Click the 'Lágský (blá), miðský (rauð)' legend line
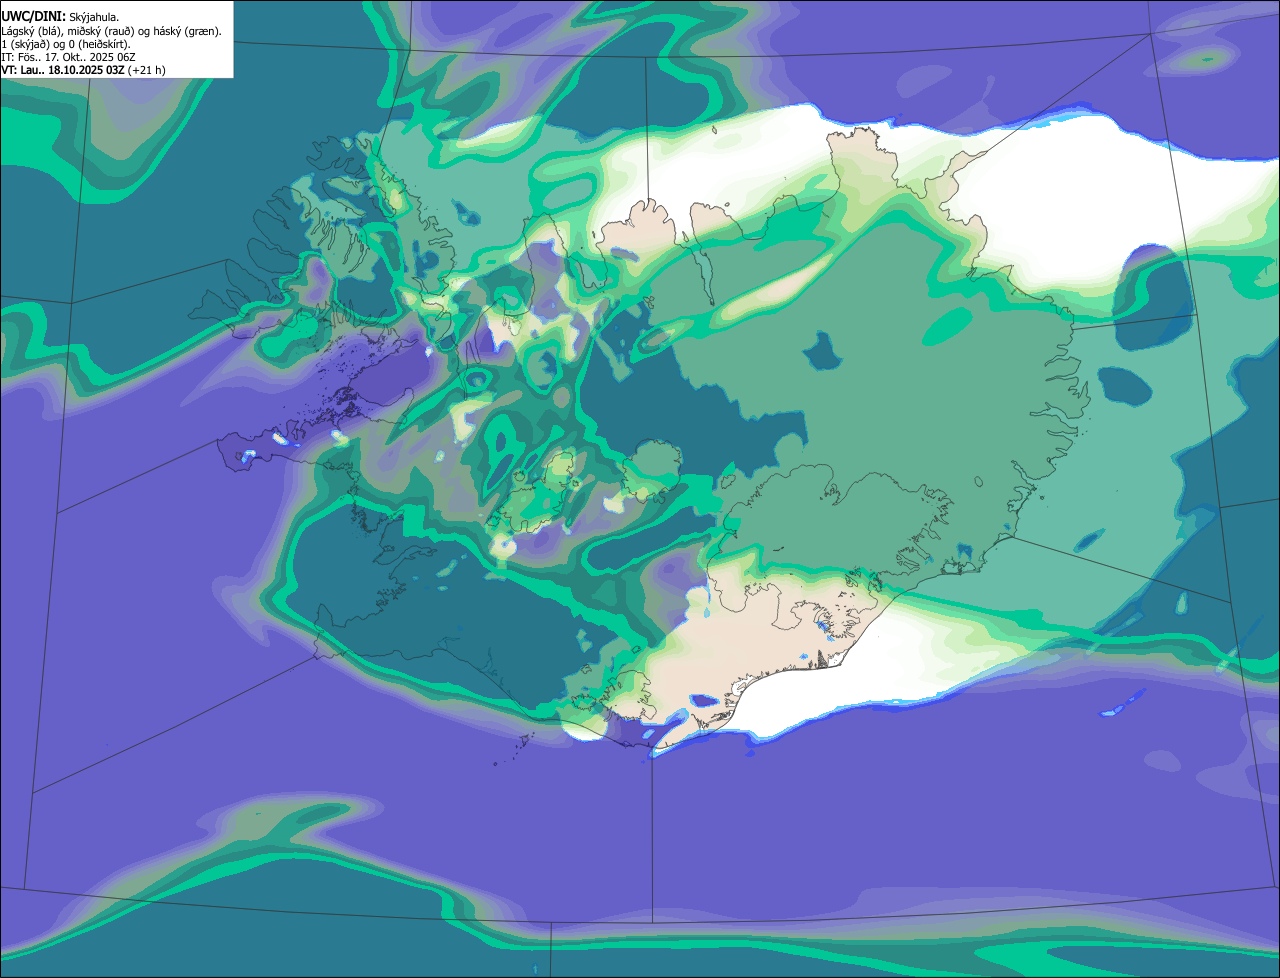The height and width of the screenshot is (978, 1280). pyautogui.click(x=112, y=31)
